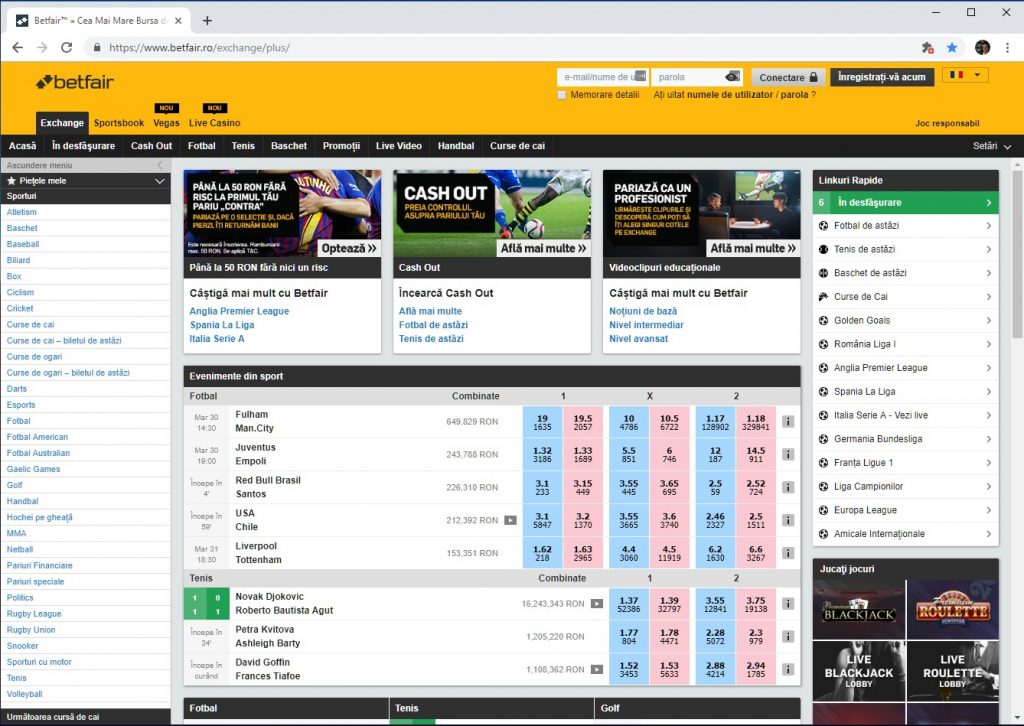Open the Snooker sidebar link
This screenshot has height=726, width=1024.
click(22, 646)
